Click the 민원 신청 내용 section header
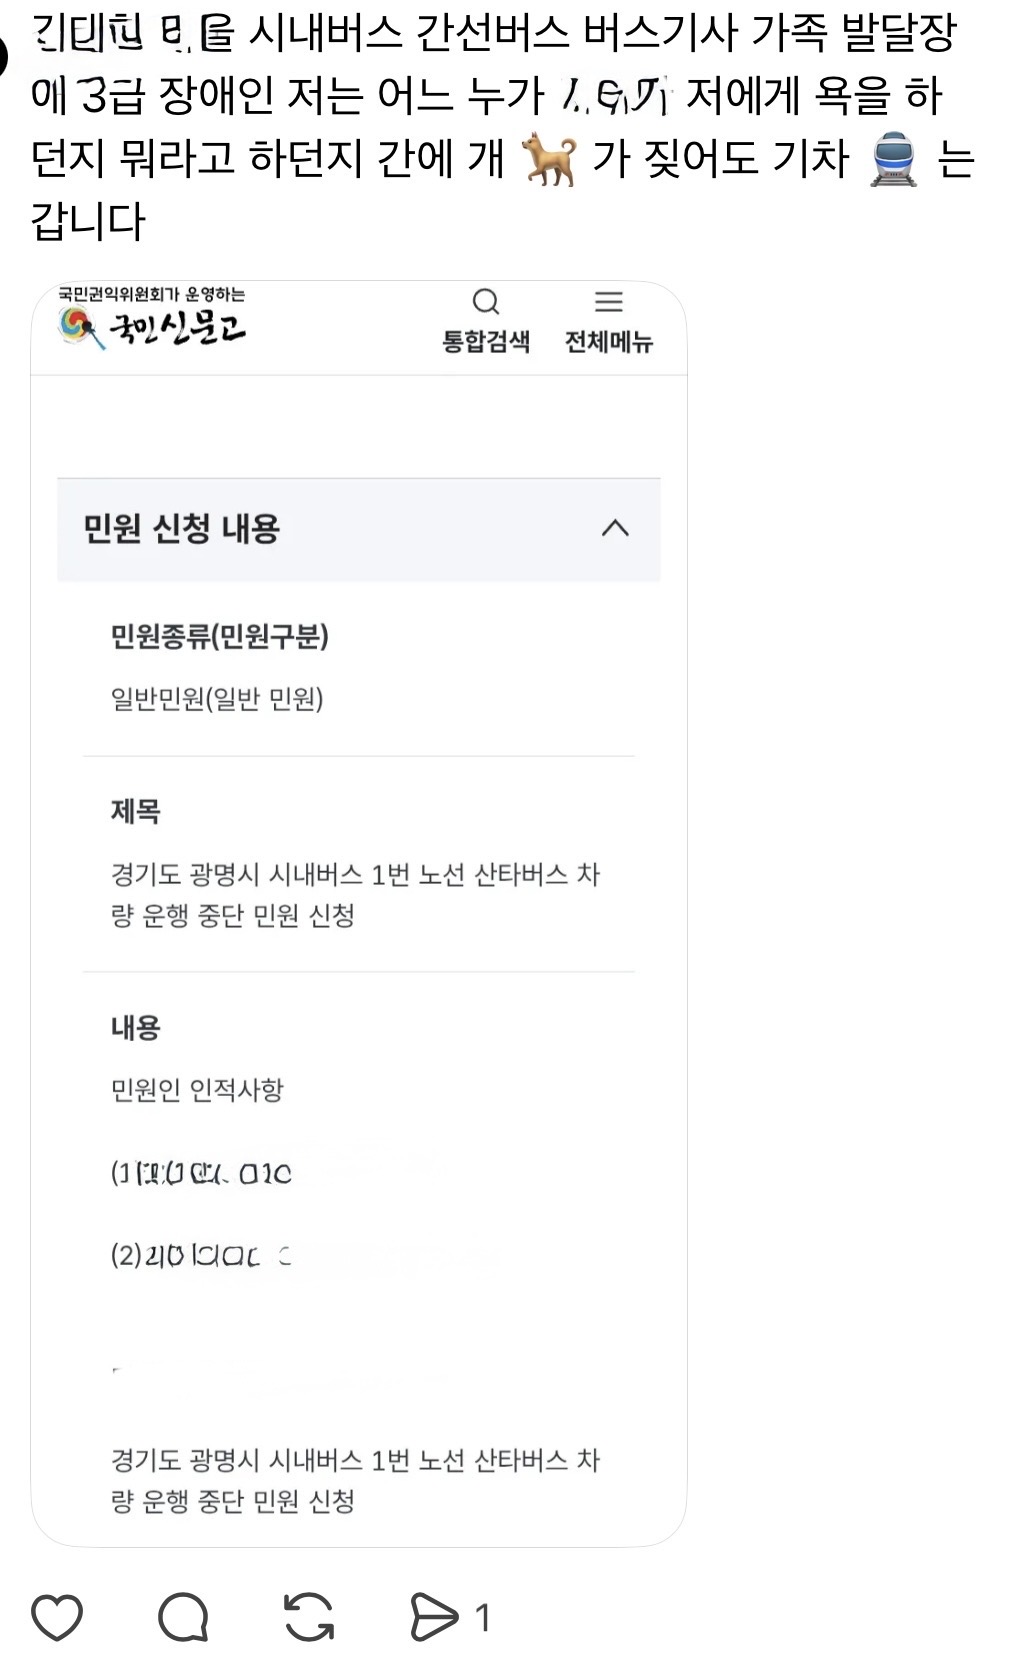The width and height of the screenshot is (1017, 1668). pos(359,529)
